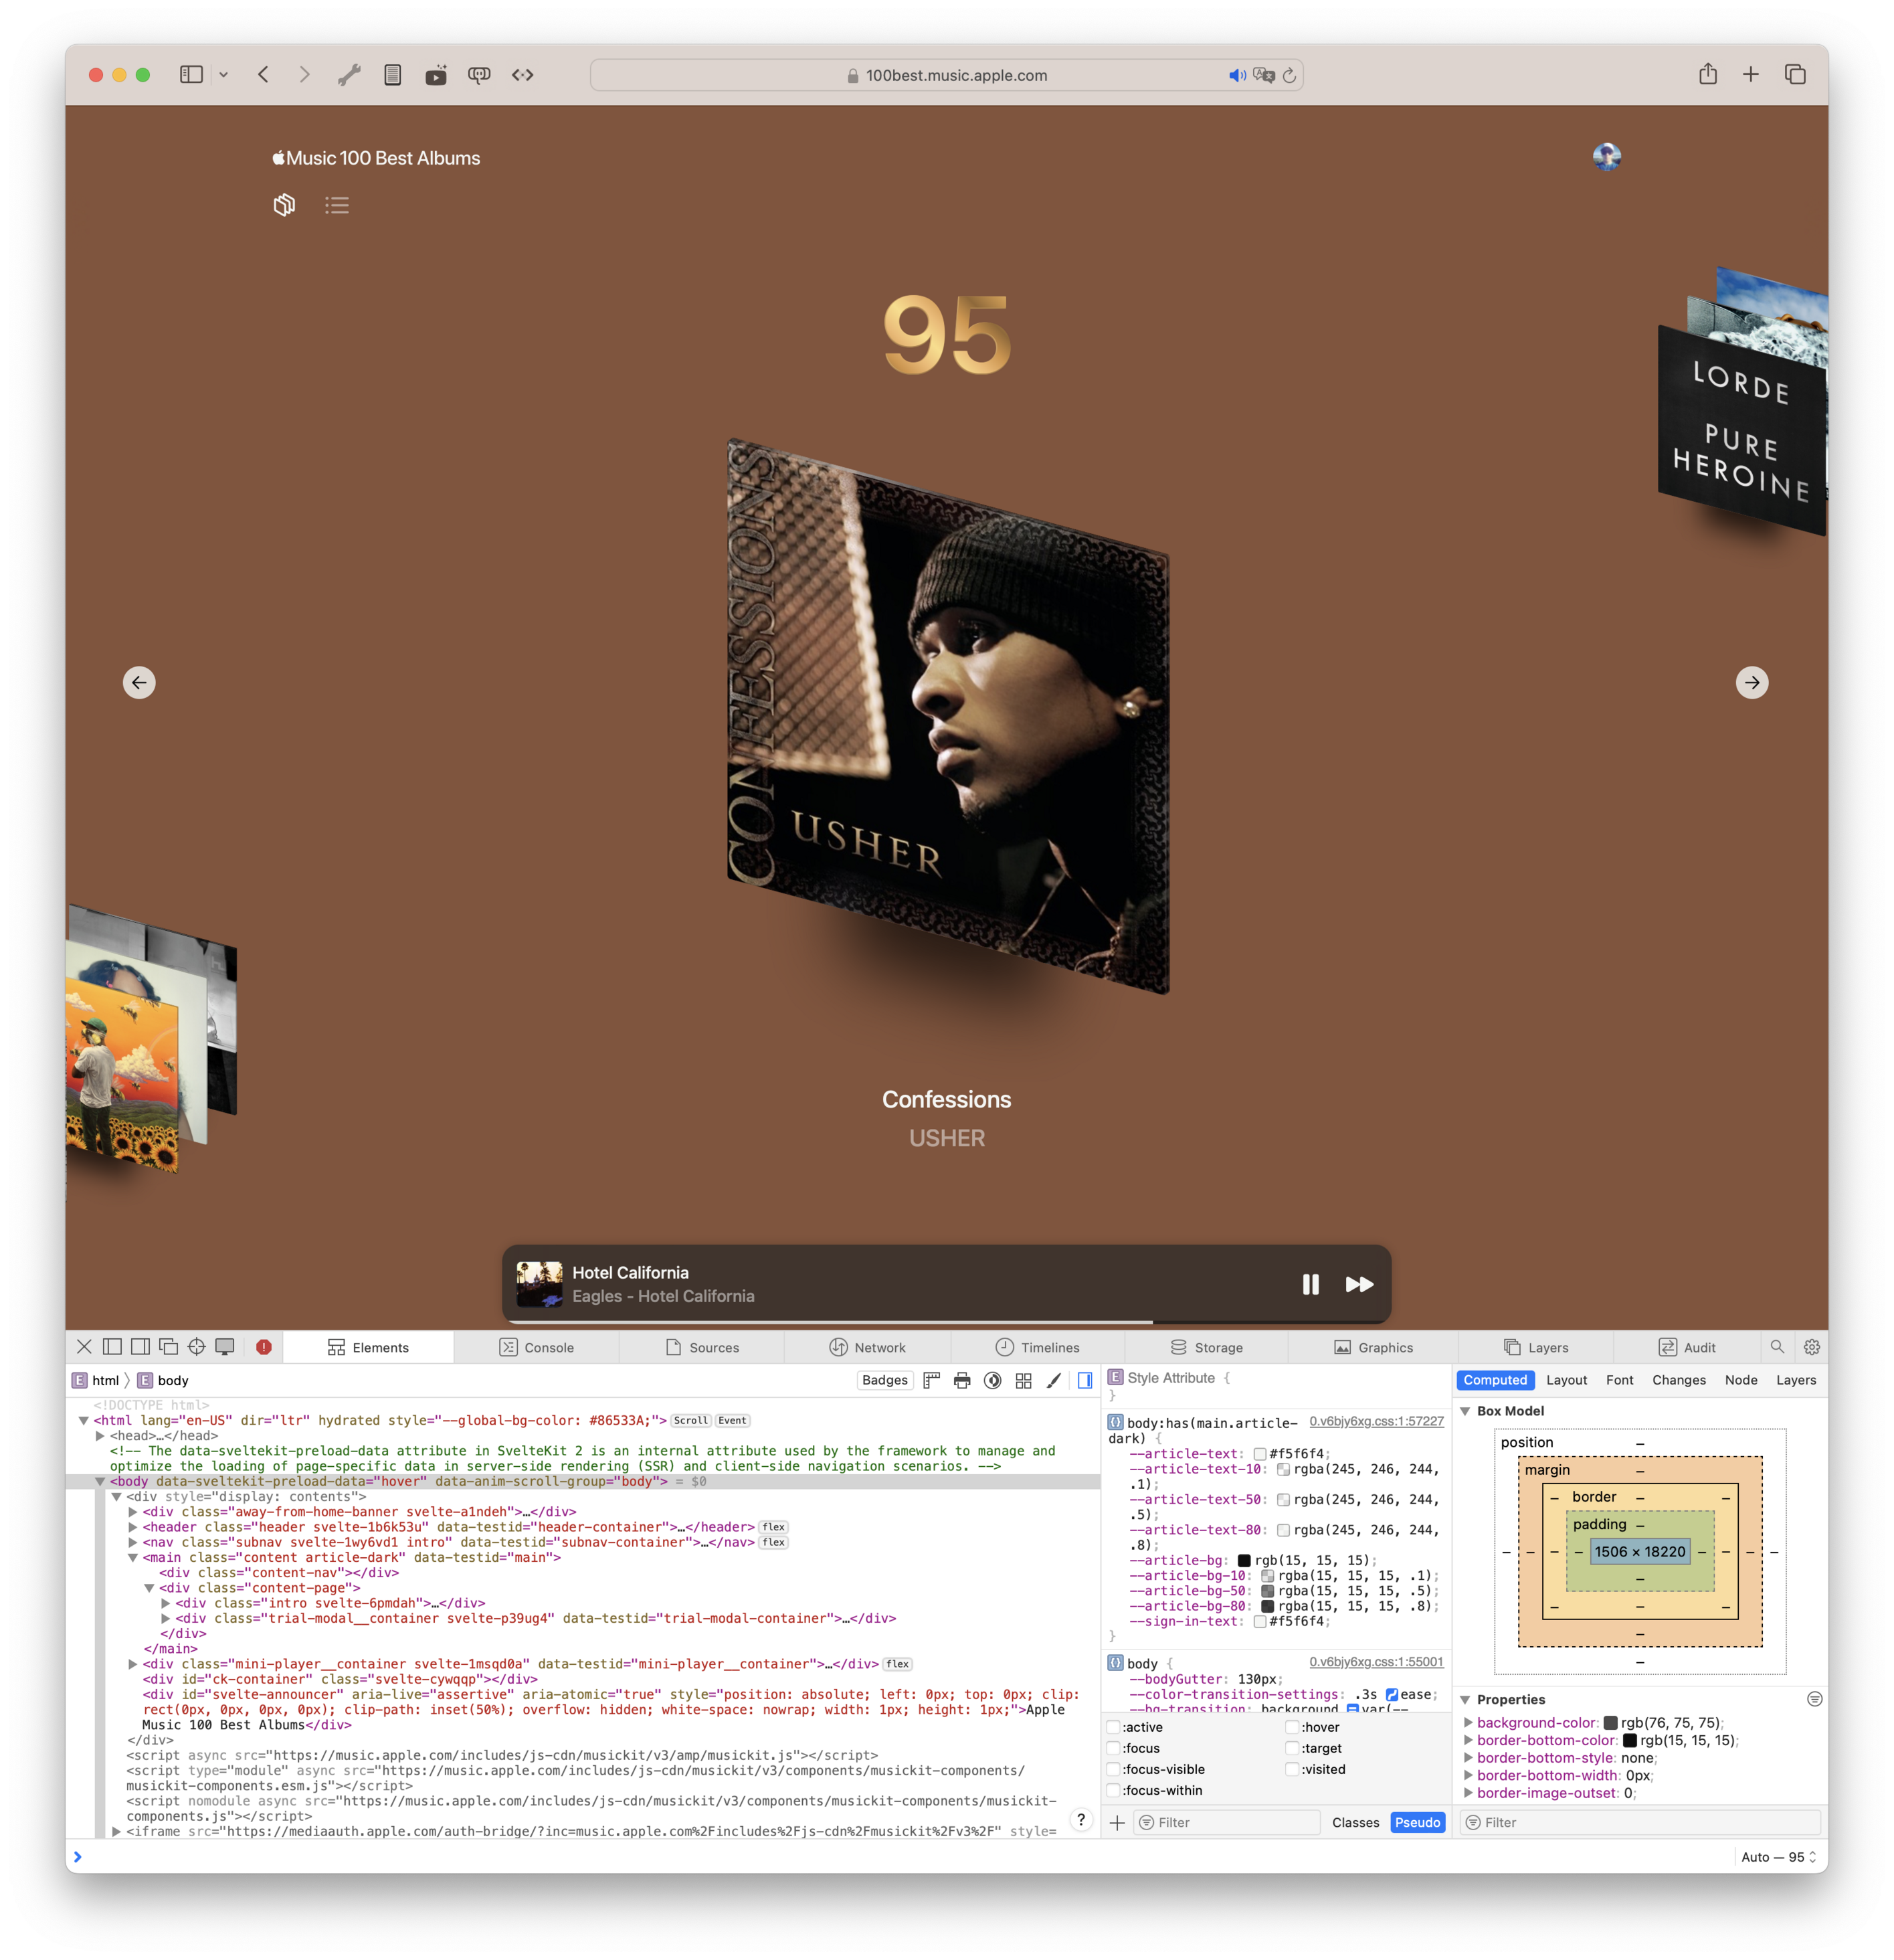Enable :hover pseudo-class checkbox
This screenshot has height=1960, width=1894.
(x=1292, y=1727)
